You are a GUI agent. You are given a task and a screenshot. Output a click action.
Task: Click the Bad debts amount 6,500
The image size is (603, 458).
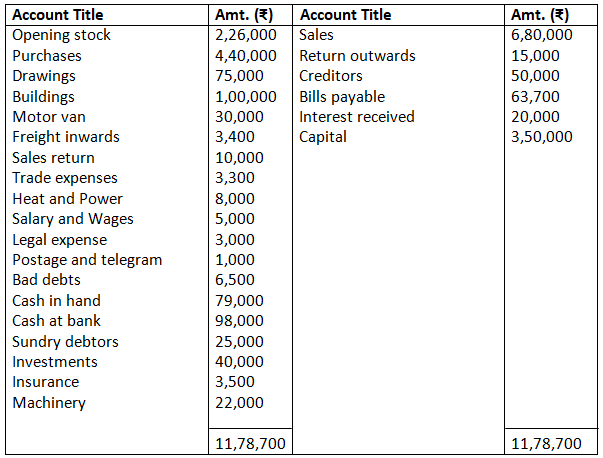(235, 280)
